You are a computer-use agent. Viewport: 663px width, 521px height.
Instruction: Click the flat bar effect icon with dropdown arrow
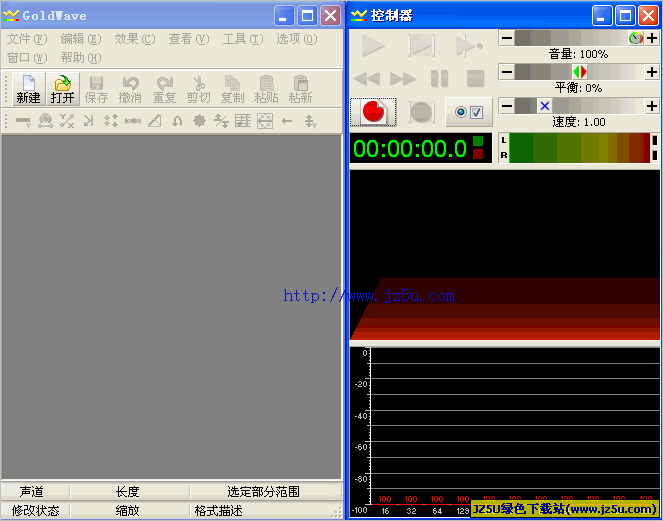[x=23, y=121]
